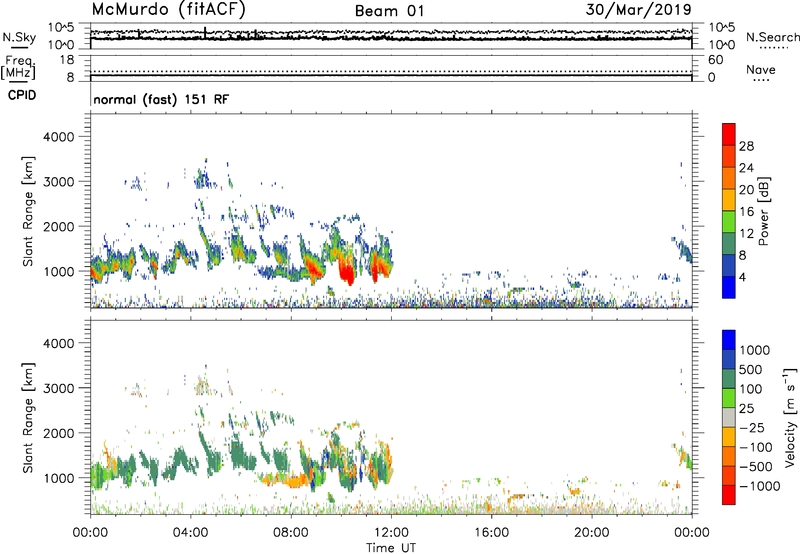Click the '16:00' time axis tick label
The image size is (800, 554).
click(x=491, y=533)
